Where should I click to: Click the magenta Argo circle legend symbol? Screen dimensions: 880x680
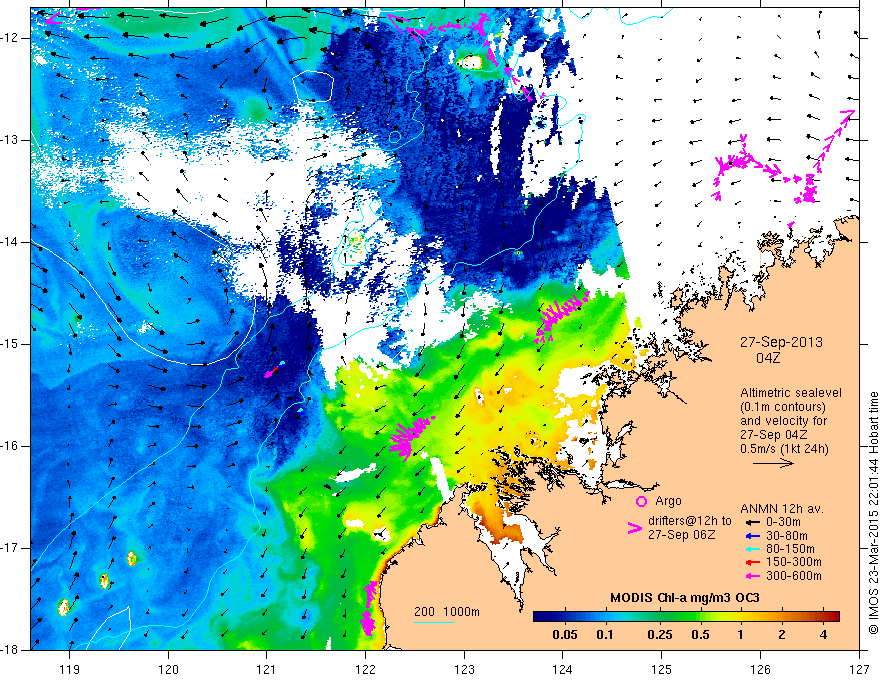click(641, 502)
